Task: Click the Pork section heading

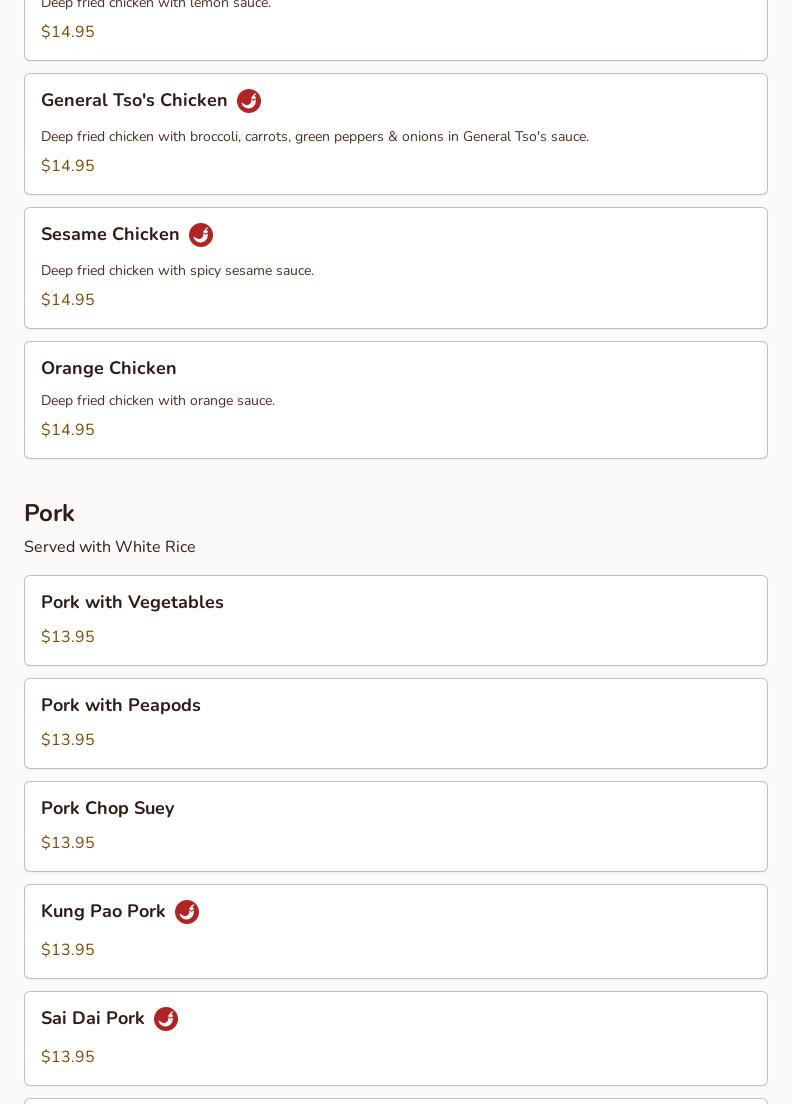Action: 50,513
